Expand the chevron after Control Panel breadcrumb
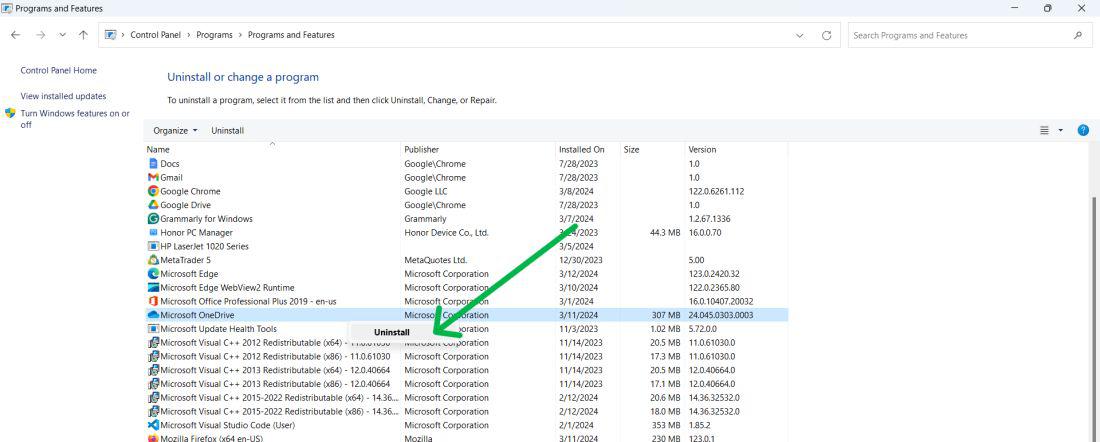The width and height of the screenshot is (1100, 442). 189,35
